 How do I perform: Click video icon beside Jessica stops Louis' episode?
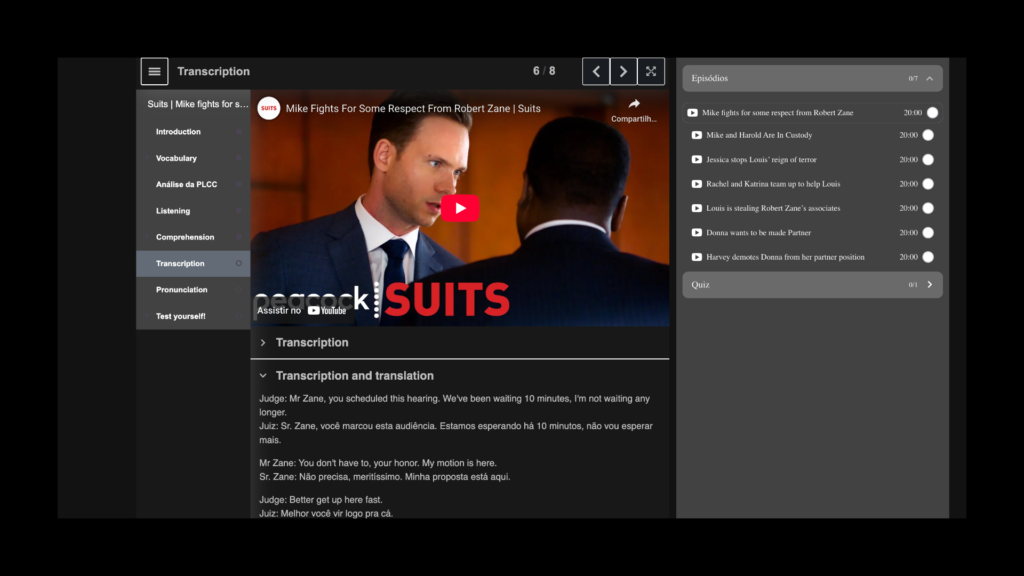point(697,160)
